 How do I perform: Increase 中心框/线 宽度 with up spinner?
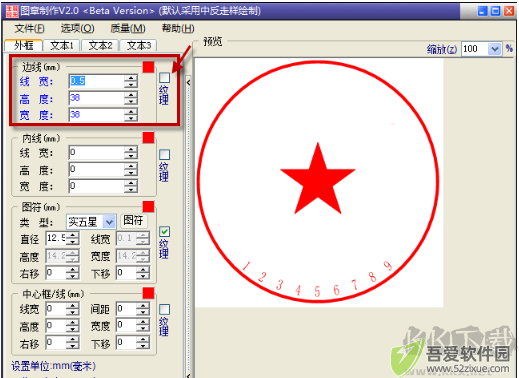click(x=143, y=323)
